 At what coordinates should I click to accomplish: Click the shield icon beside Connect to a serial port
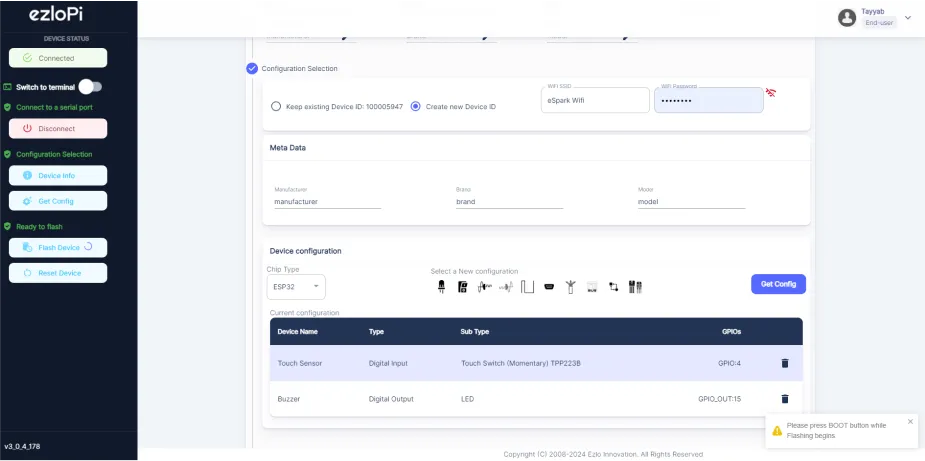click(8, 107)
